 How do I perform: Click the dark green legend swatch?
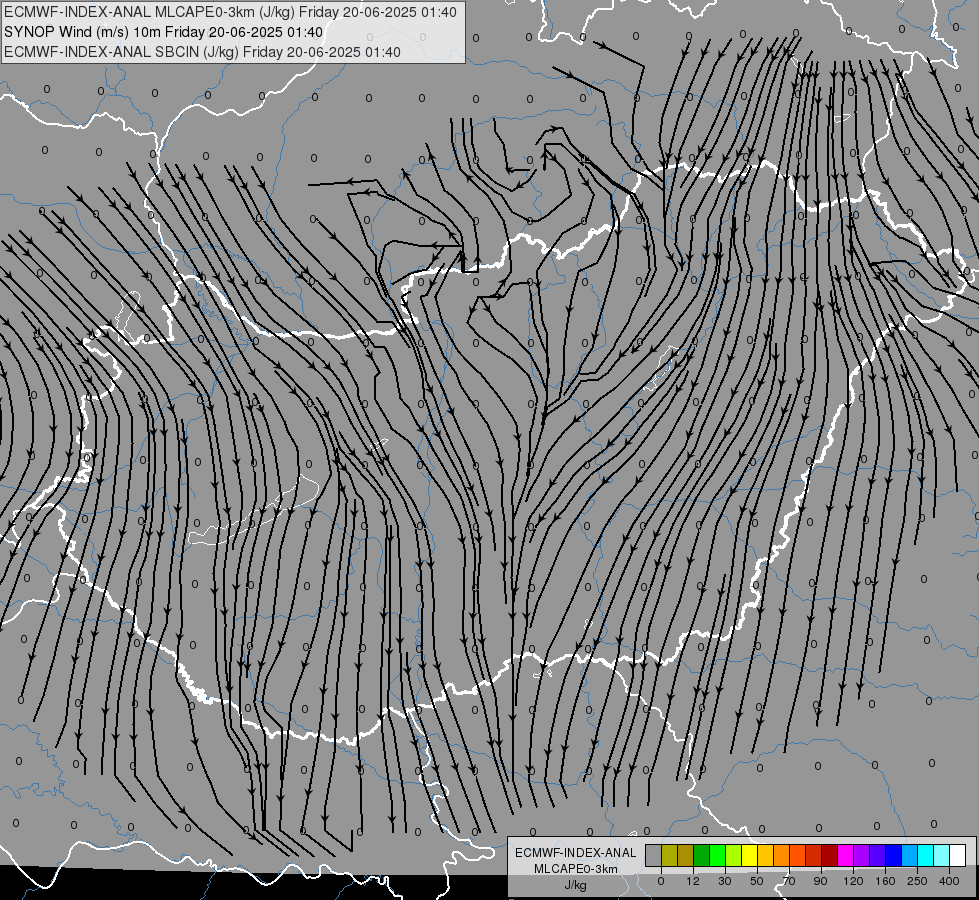(702, 856)
